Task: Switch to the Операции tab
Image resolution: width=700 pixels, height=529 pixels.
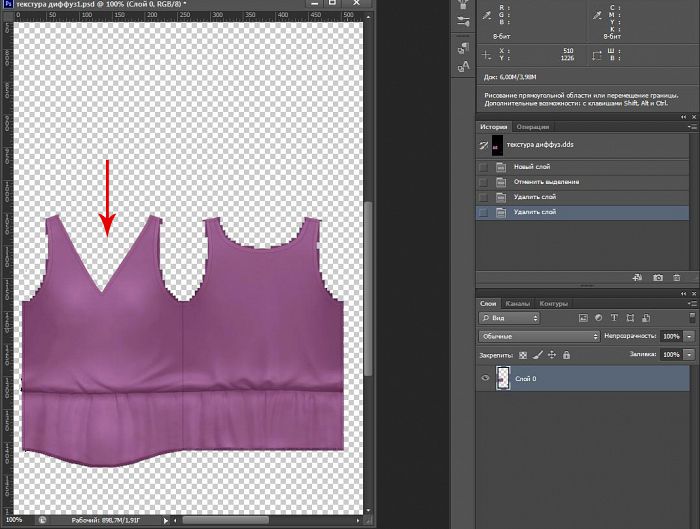Action: click(533, 127)
